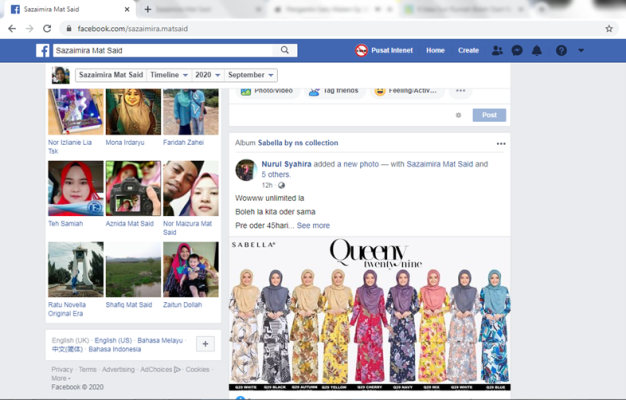
Task: Click the Facebook logo in the blue bar
Action: pyautogui.click(x=43, y=50)
